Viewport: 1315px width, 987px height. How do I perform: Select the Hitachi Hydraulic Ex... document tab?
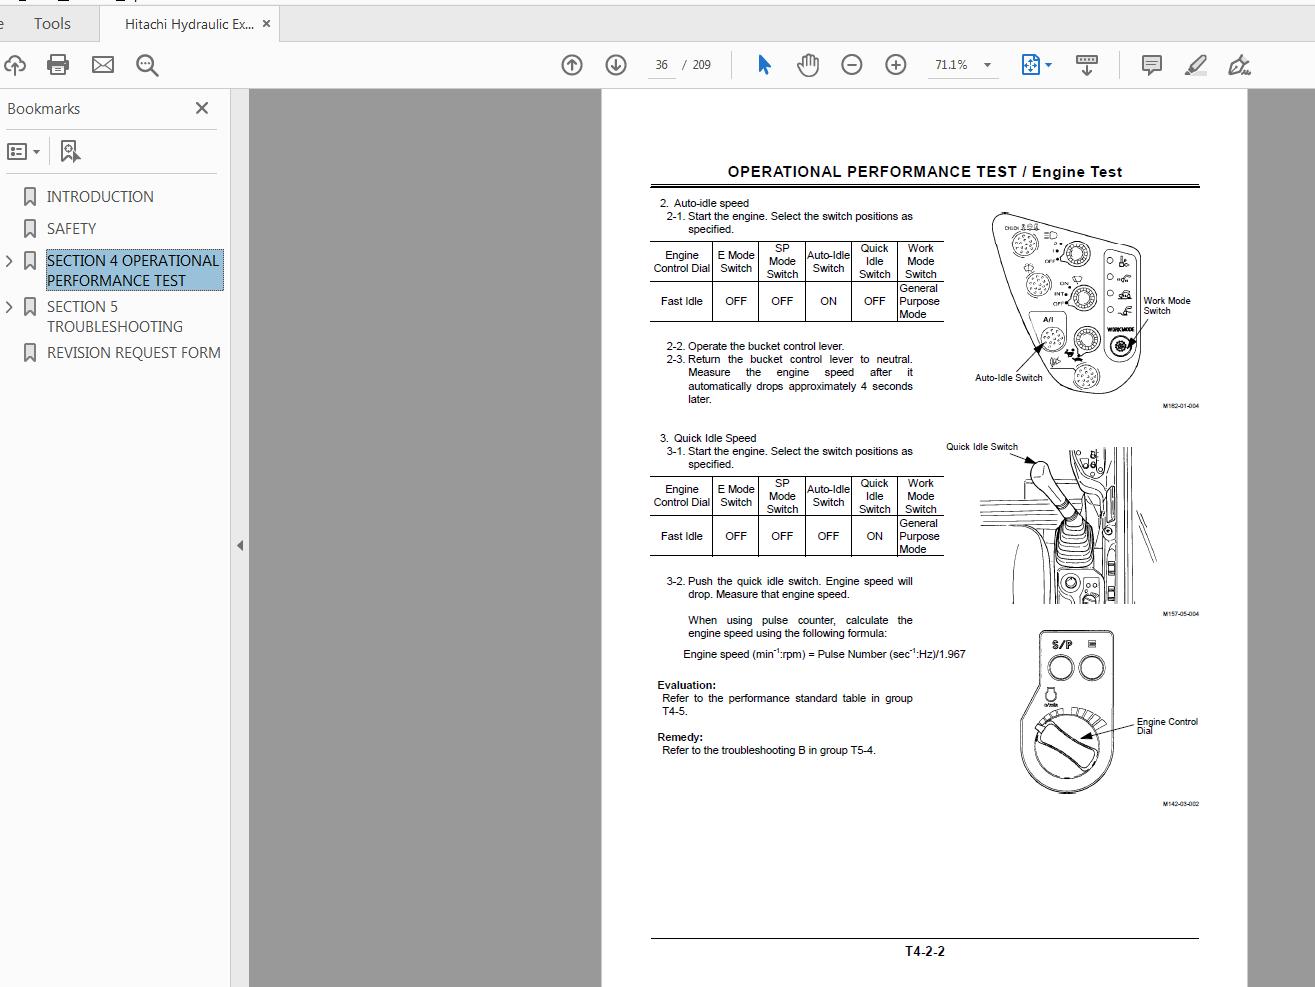189,24
